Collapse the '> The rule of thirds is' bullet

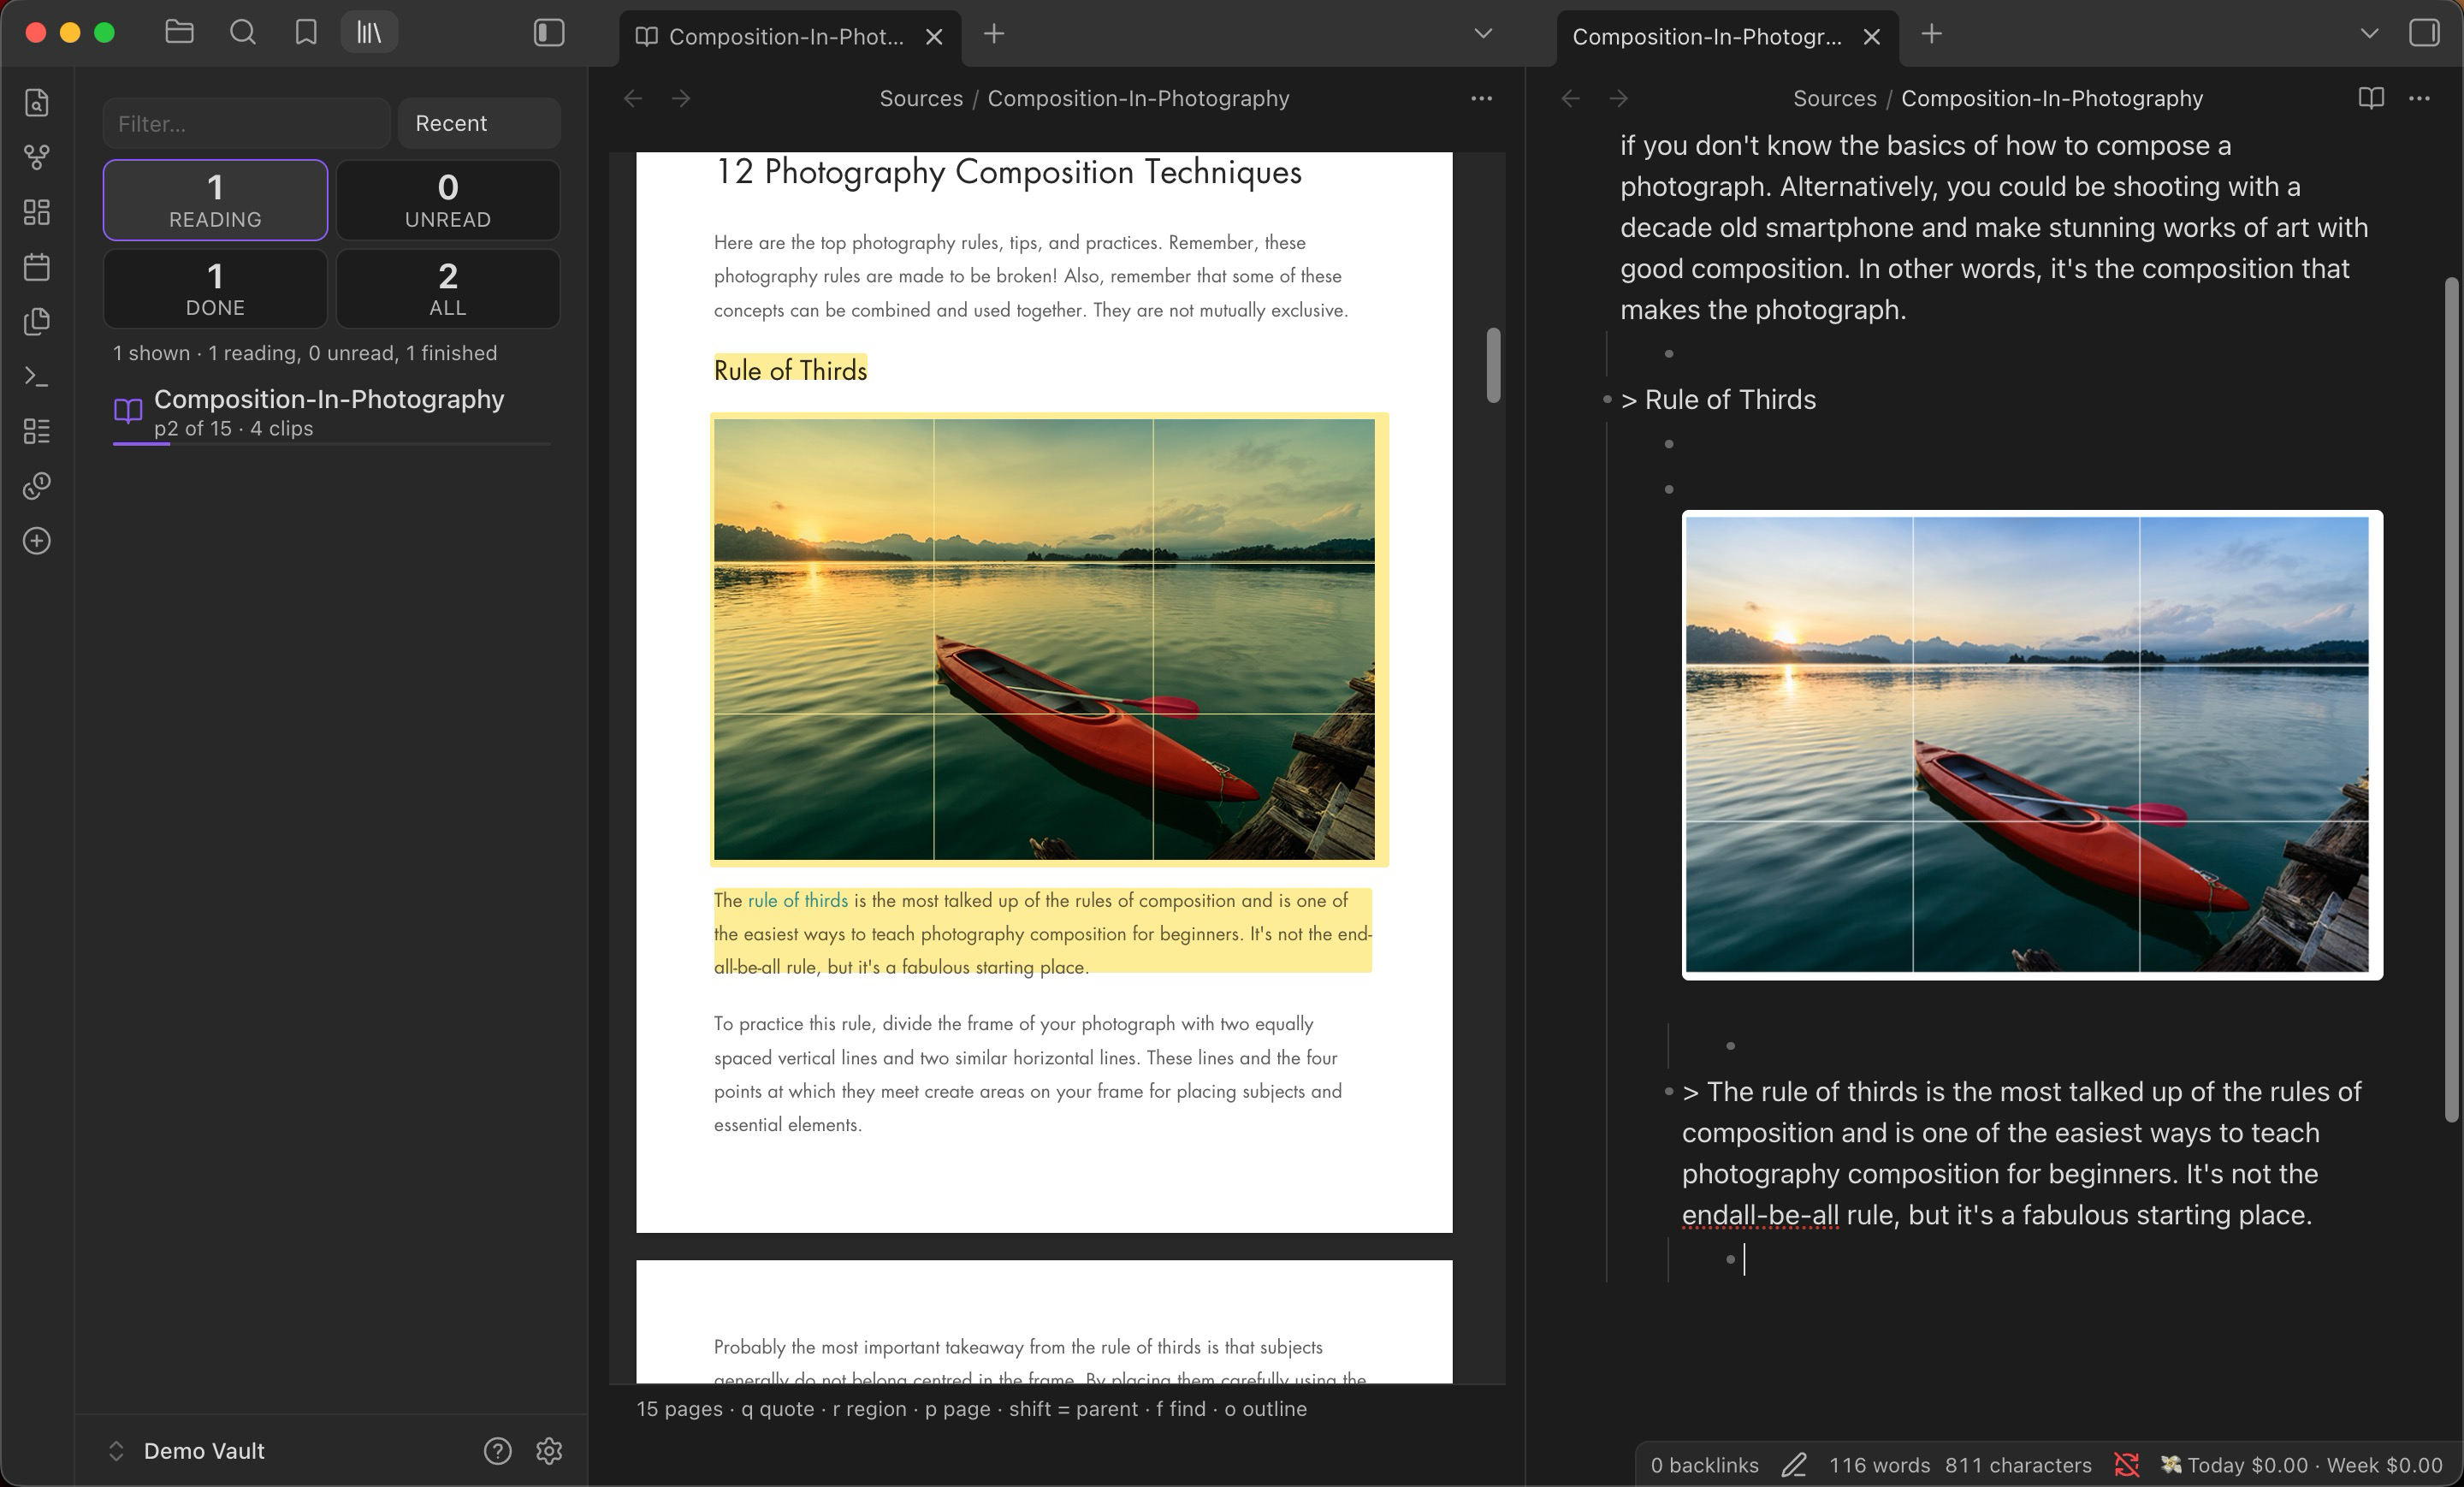click(x=1668, y=1091)
